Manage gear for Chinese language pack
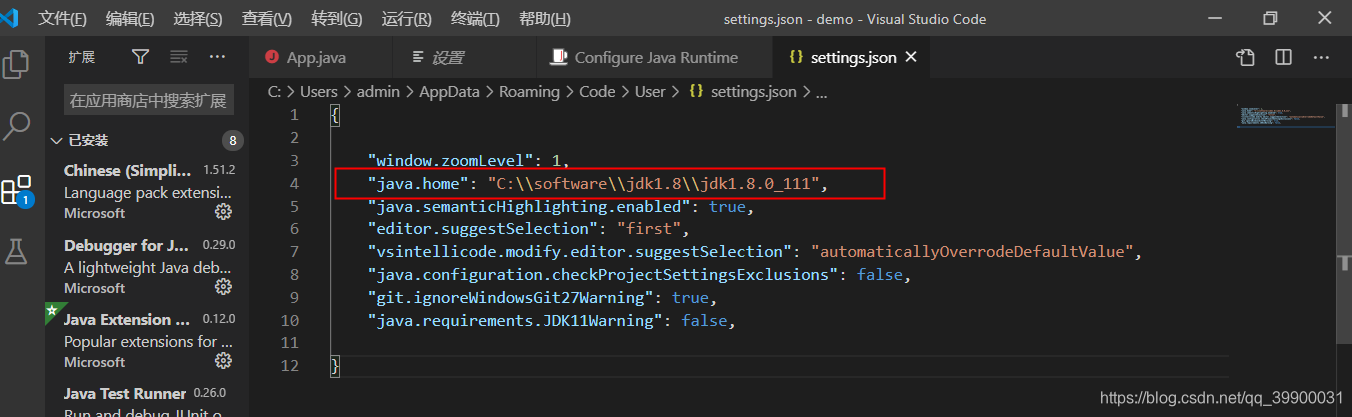 224,212
